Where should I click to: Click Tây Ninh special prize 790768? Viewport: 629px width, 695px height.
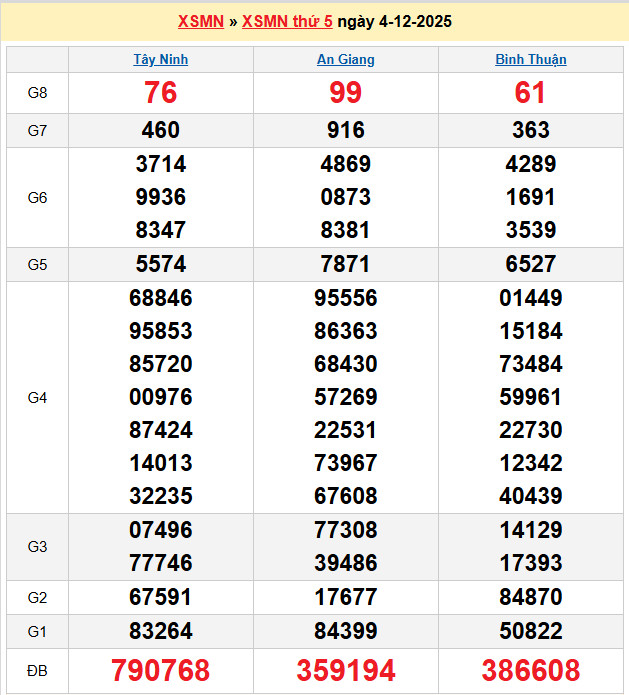click(160, 670)
